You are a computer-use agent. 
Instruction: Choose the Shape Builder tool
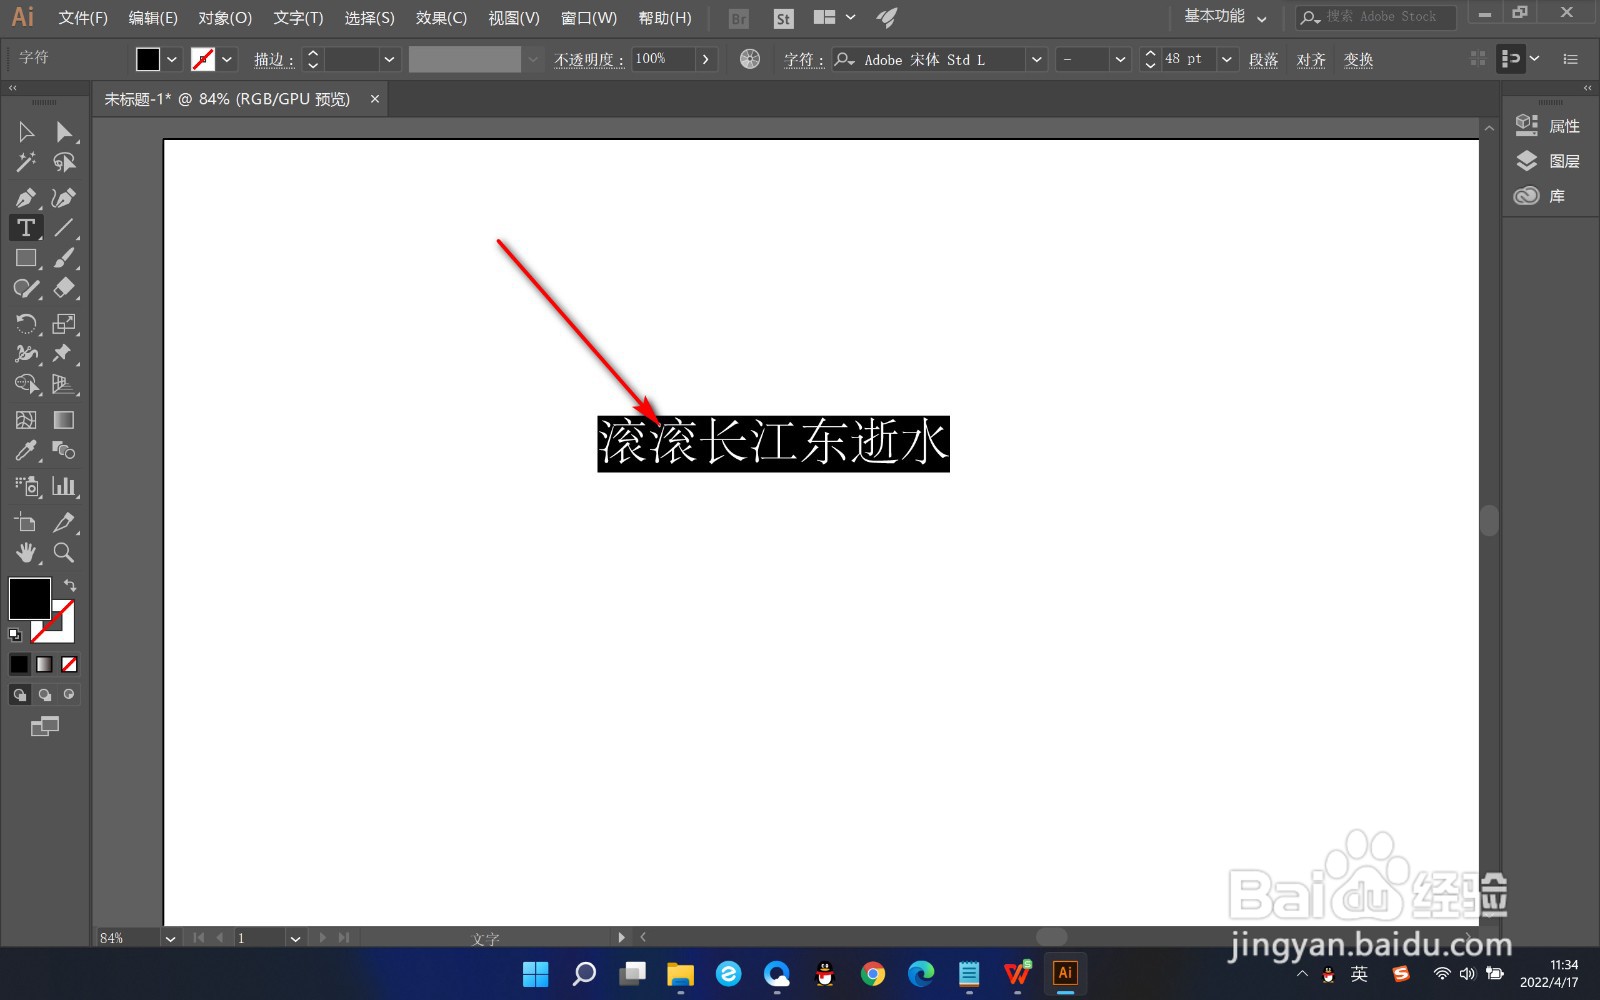(x=26, y=384)
